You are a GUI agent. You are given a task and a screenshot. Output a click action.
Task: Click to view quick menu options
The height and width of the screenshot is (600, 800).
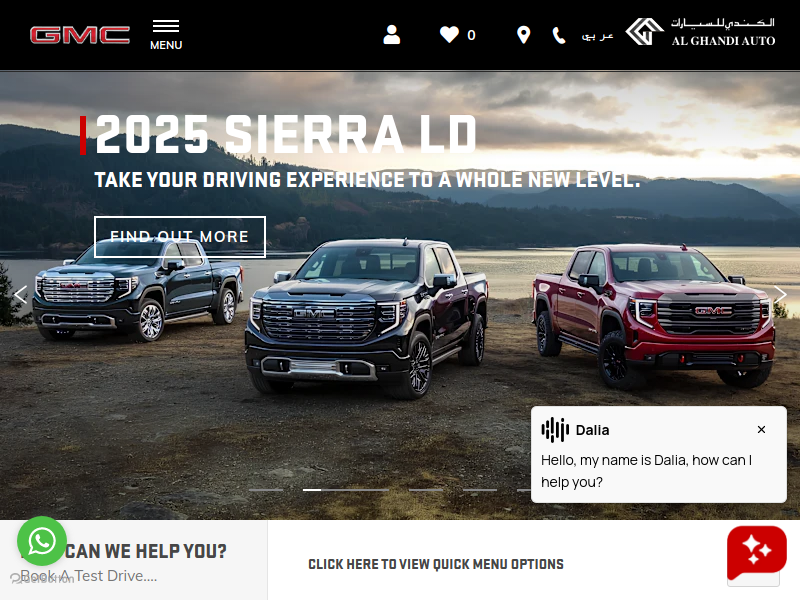tap(436, 564)
